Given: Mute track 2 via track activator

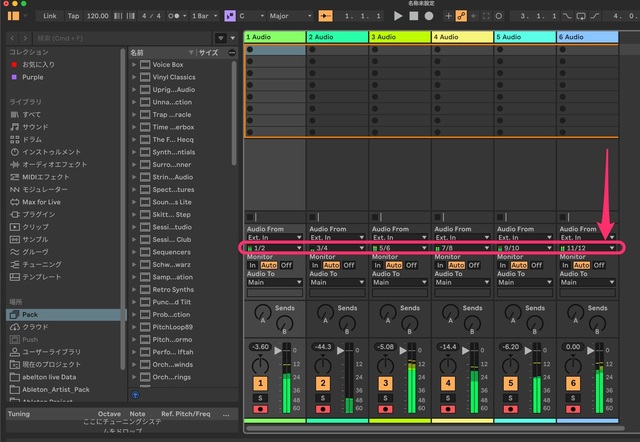Looking at the screenshot, I should click(323, 383).
